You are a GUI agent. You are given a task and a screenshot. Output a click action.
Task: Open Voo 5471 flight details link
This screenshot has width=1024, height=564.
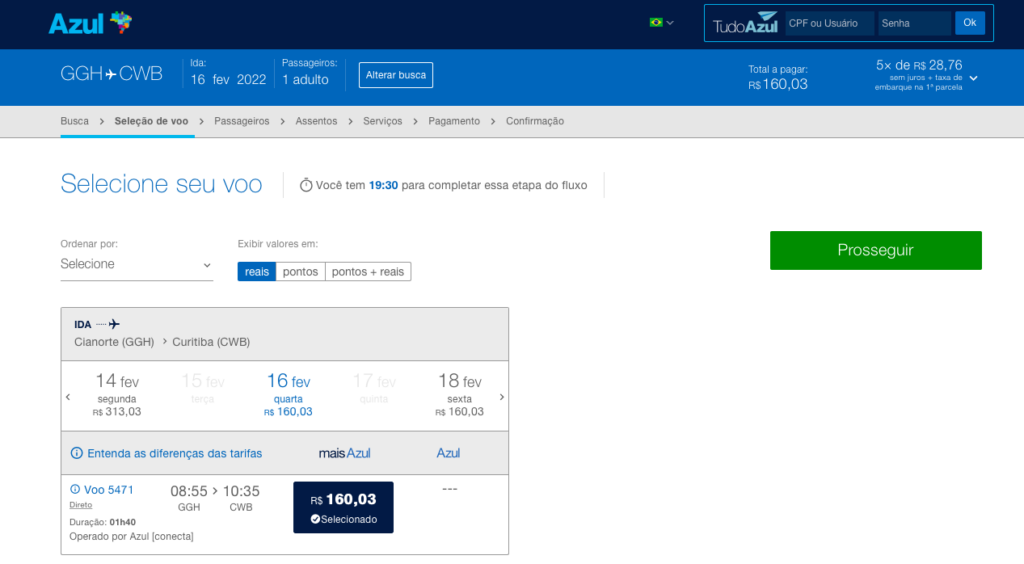pos(108,490)
